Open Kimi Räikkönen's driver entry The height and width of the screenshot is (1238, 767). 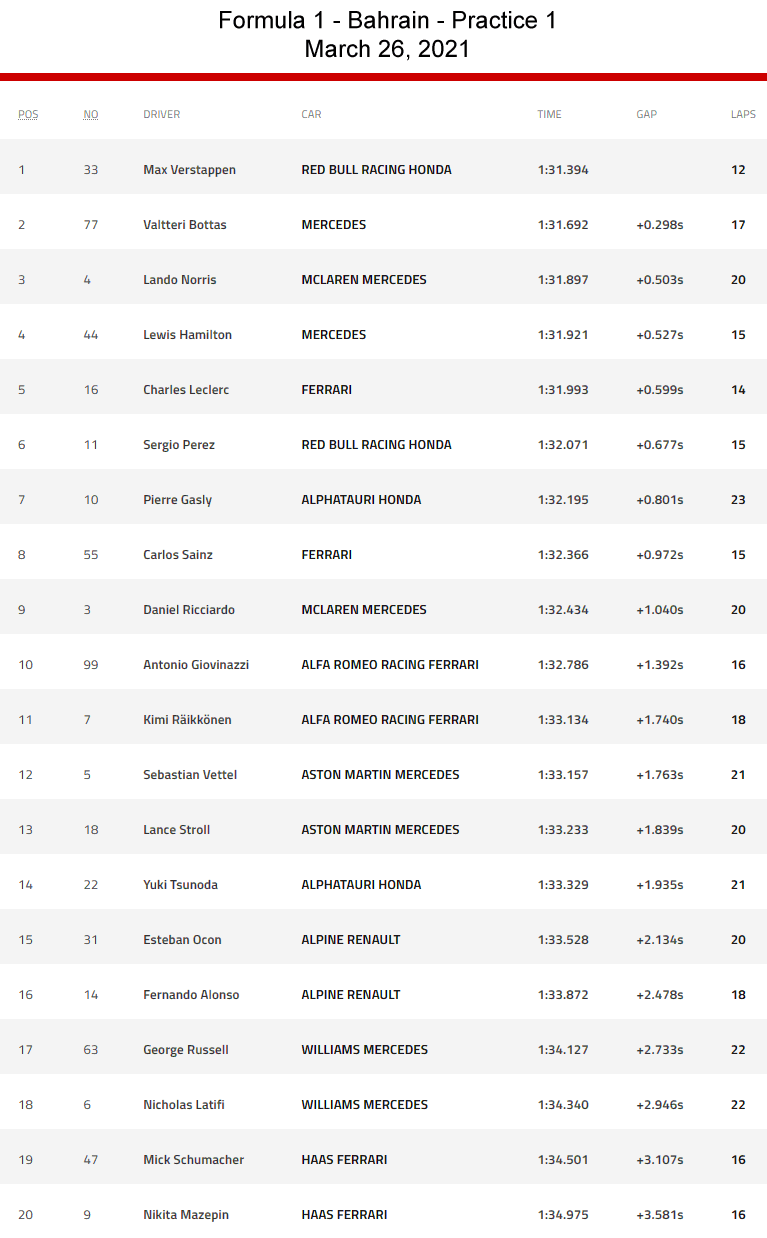click(187, 720)
